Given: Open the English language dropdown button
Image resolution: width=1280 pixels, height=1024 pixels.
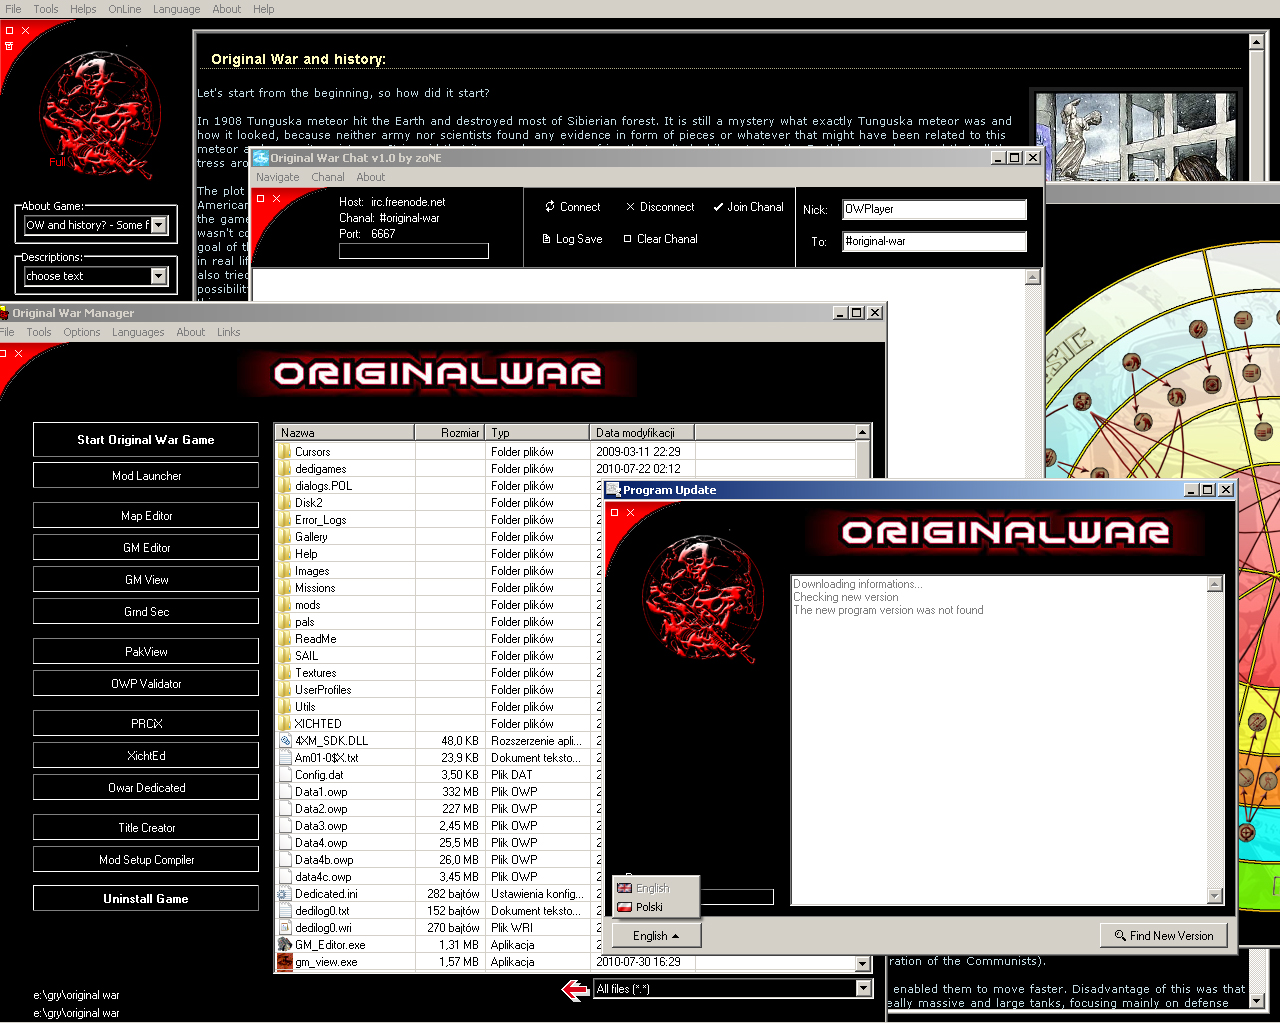Looking at the screenshot, I should pyautogui.click(x=655, y=936).
